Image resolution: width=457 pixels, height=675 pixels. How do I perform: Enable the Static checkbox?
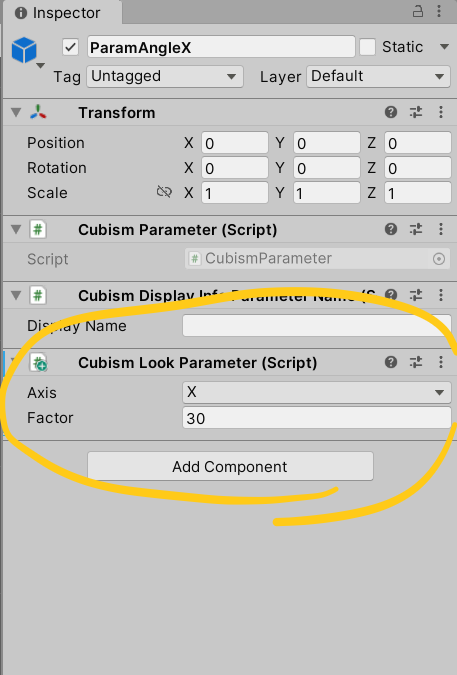pyautogui.click(x=367, y=47)
